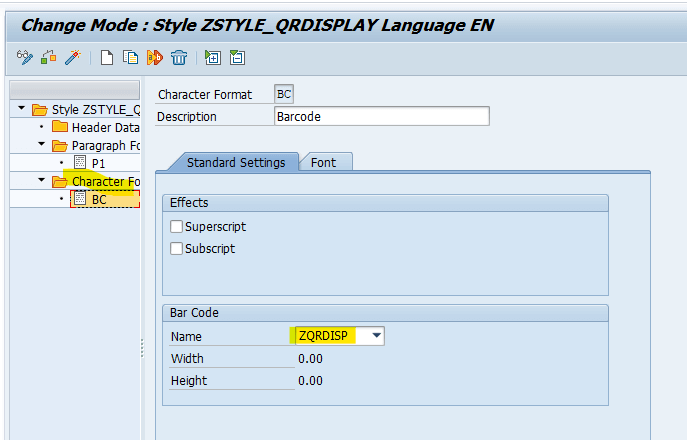Select the P1 paragraph format node
This screenshot has height=440, width=687.
pos(99,163)
